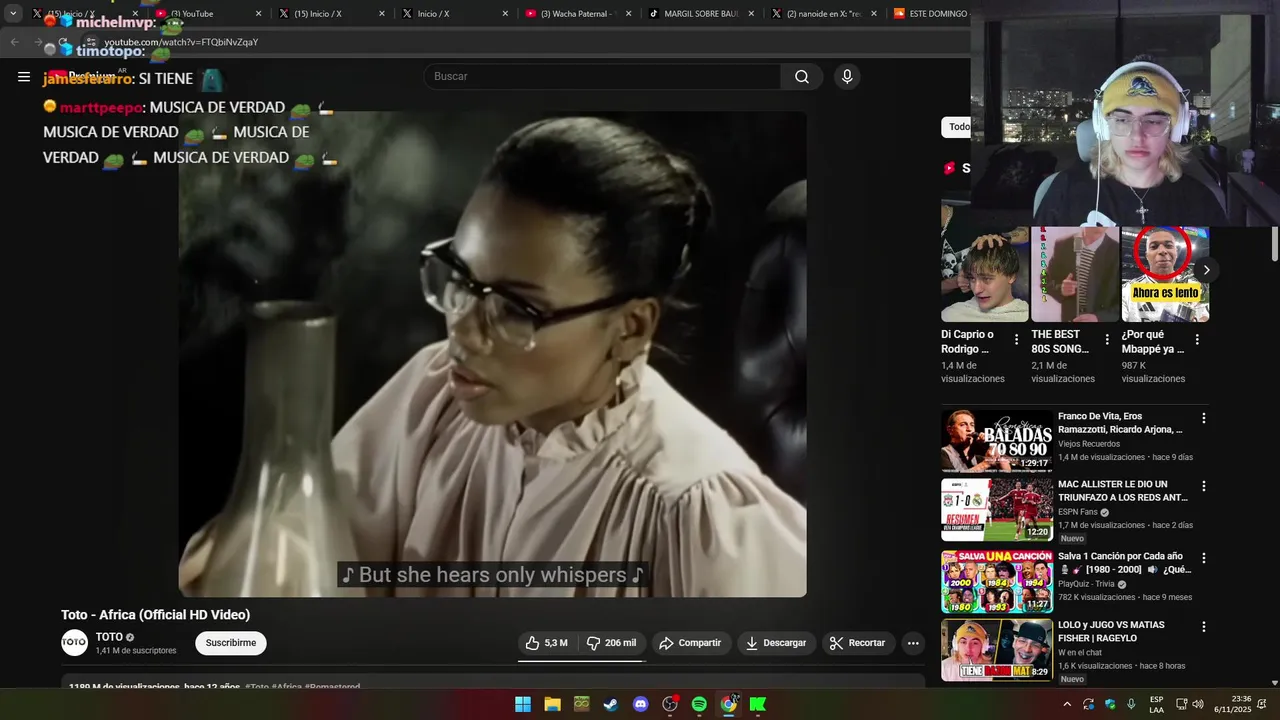Viewport: 1280px width, 720px height.
Task: Click the Chrome icon in the taskbar
Action: point(729,704)
